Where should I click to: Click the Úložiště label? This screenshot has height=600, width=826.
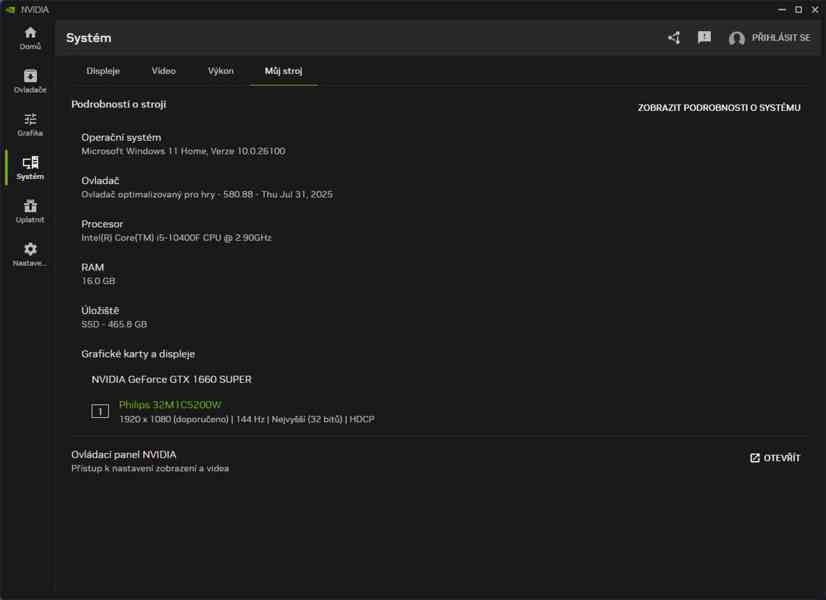click(x=100, y=310)
